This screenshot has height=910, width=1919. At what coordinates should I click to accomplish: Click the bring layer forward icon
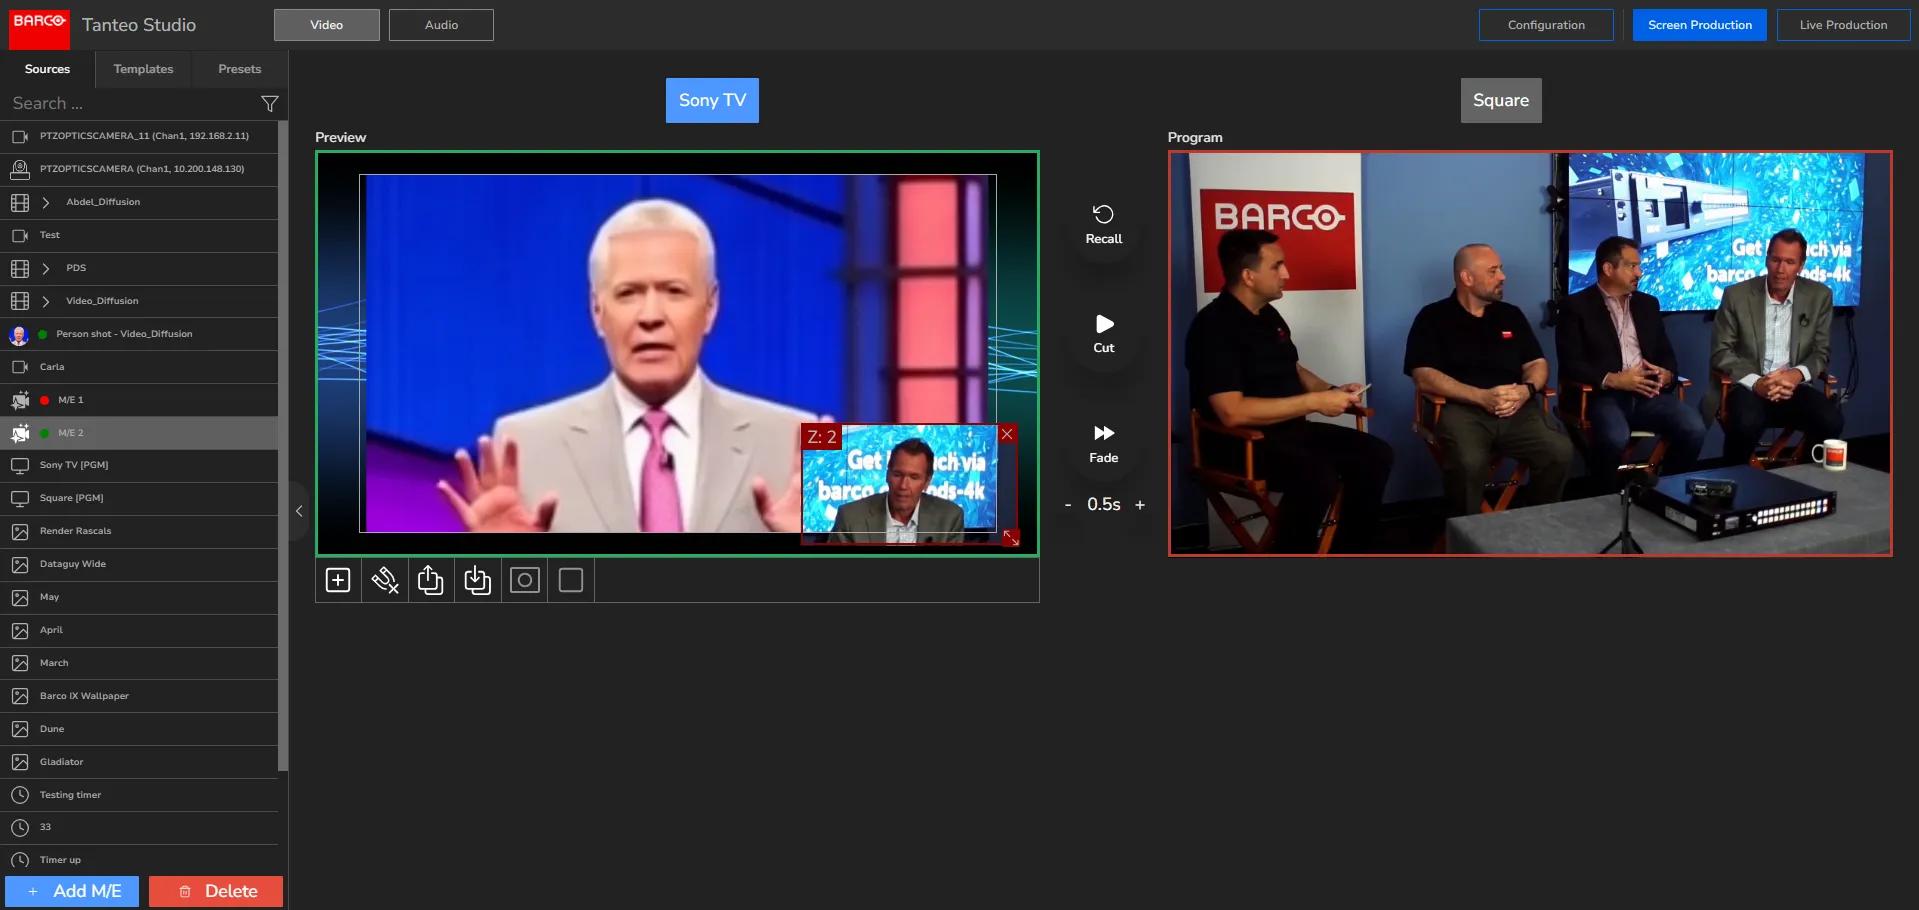pos(431,580)
